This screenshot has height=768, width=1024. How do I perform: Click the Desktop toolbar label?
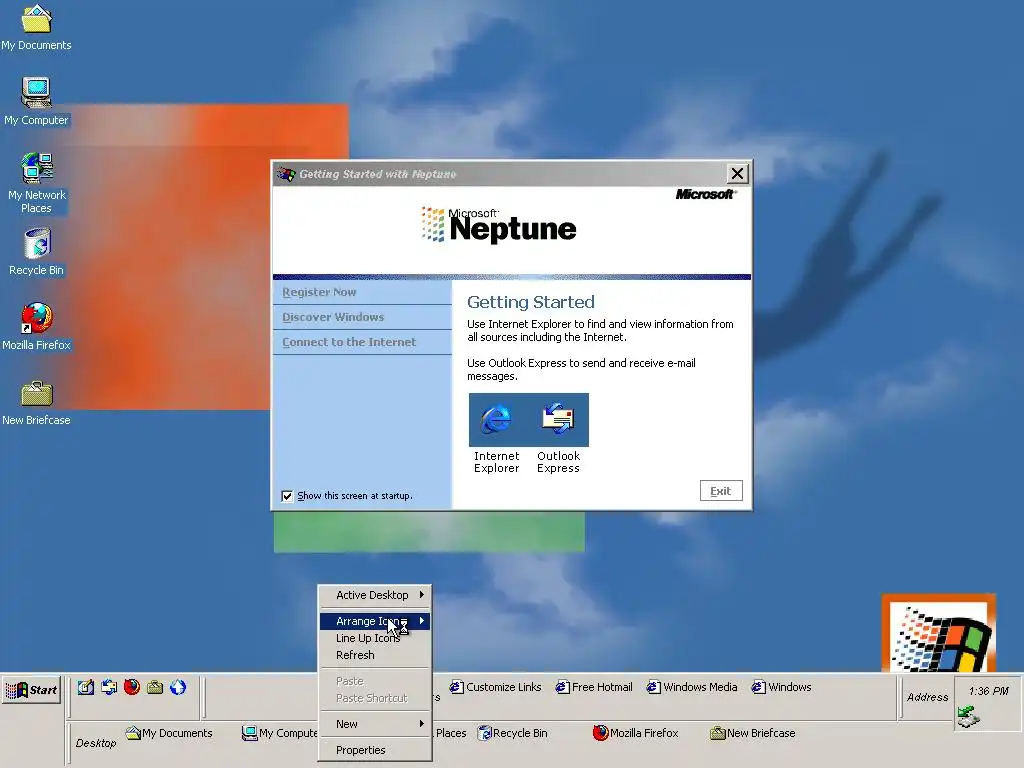pyautogui.click(x=96, y=743)
